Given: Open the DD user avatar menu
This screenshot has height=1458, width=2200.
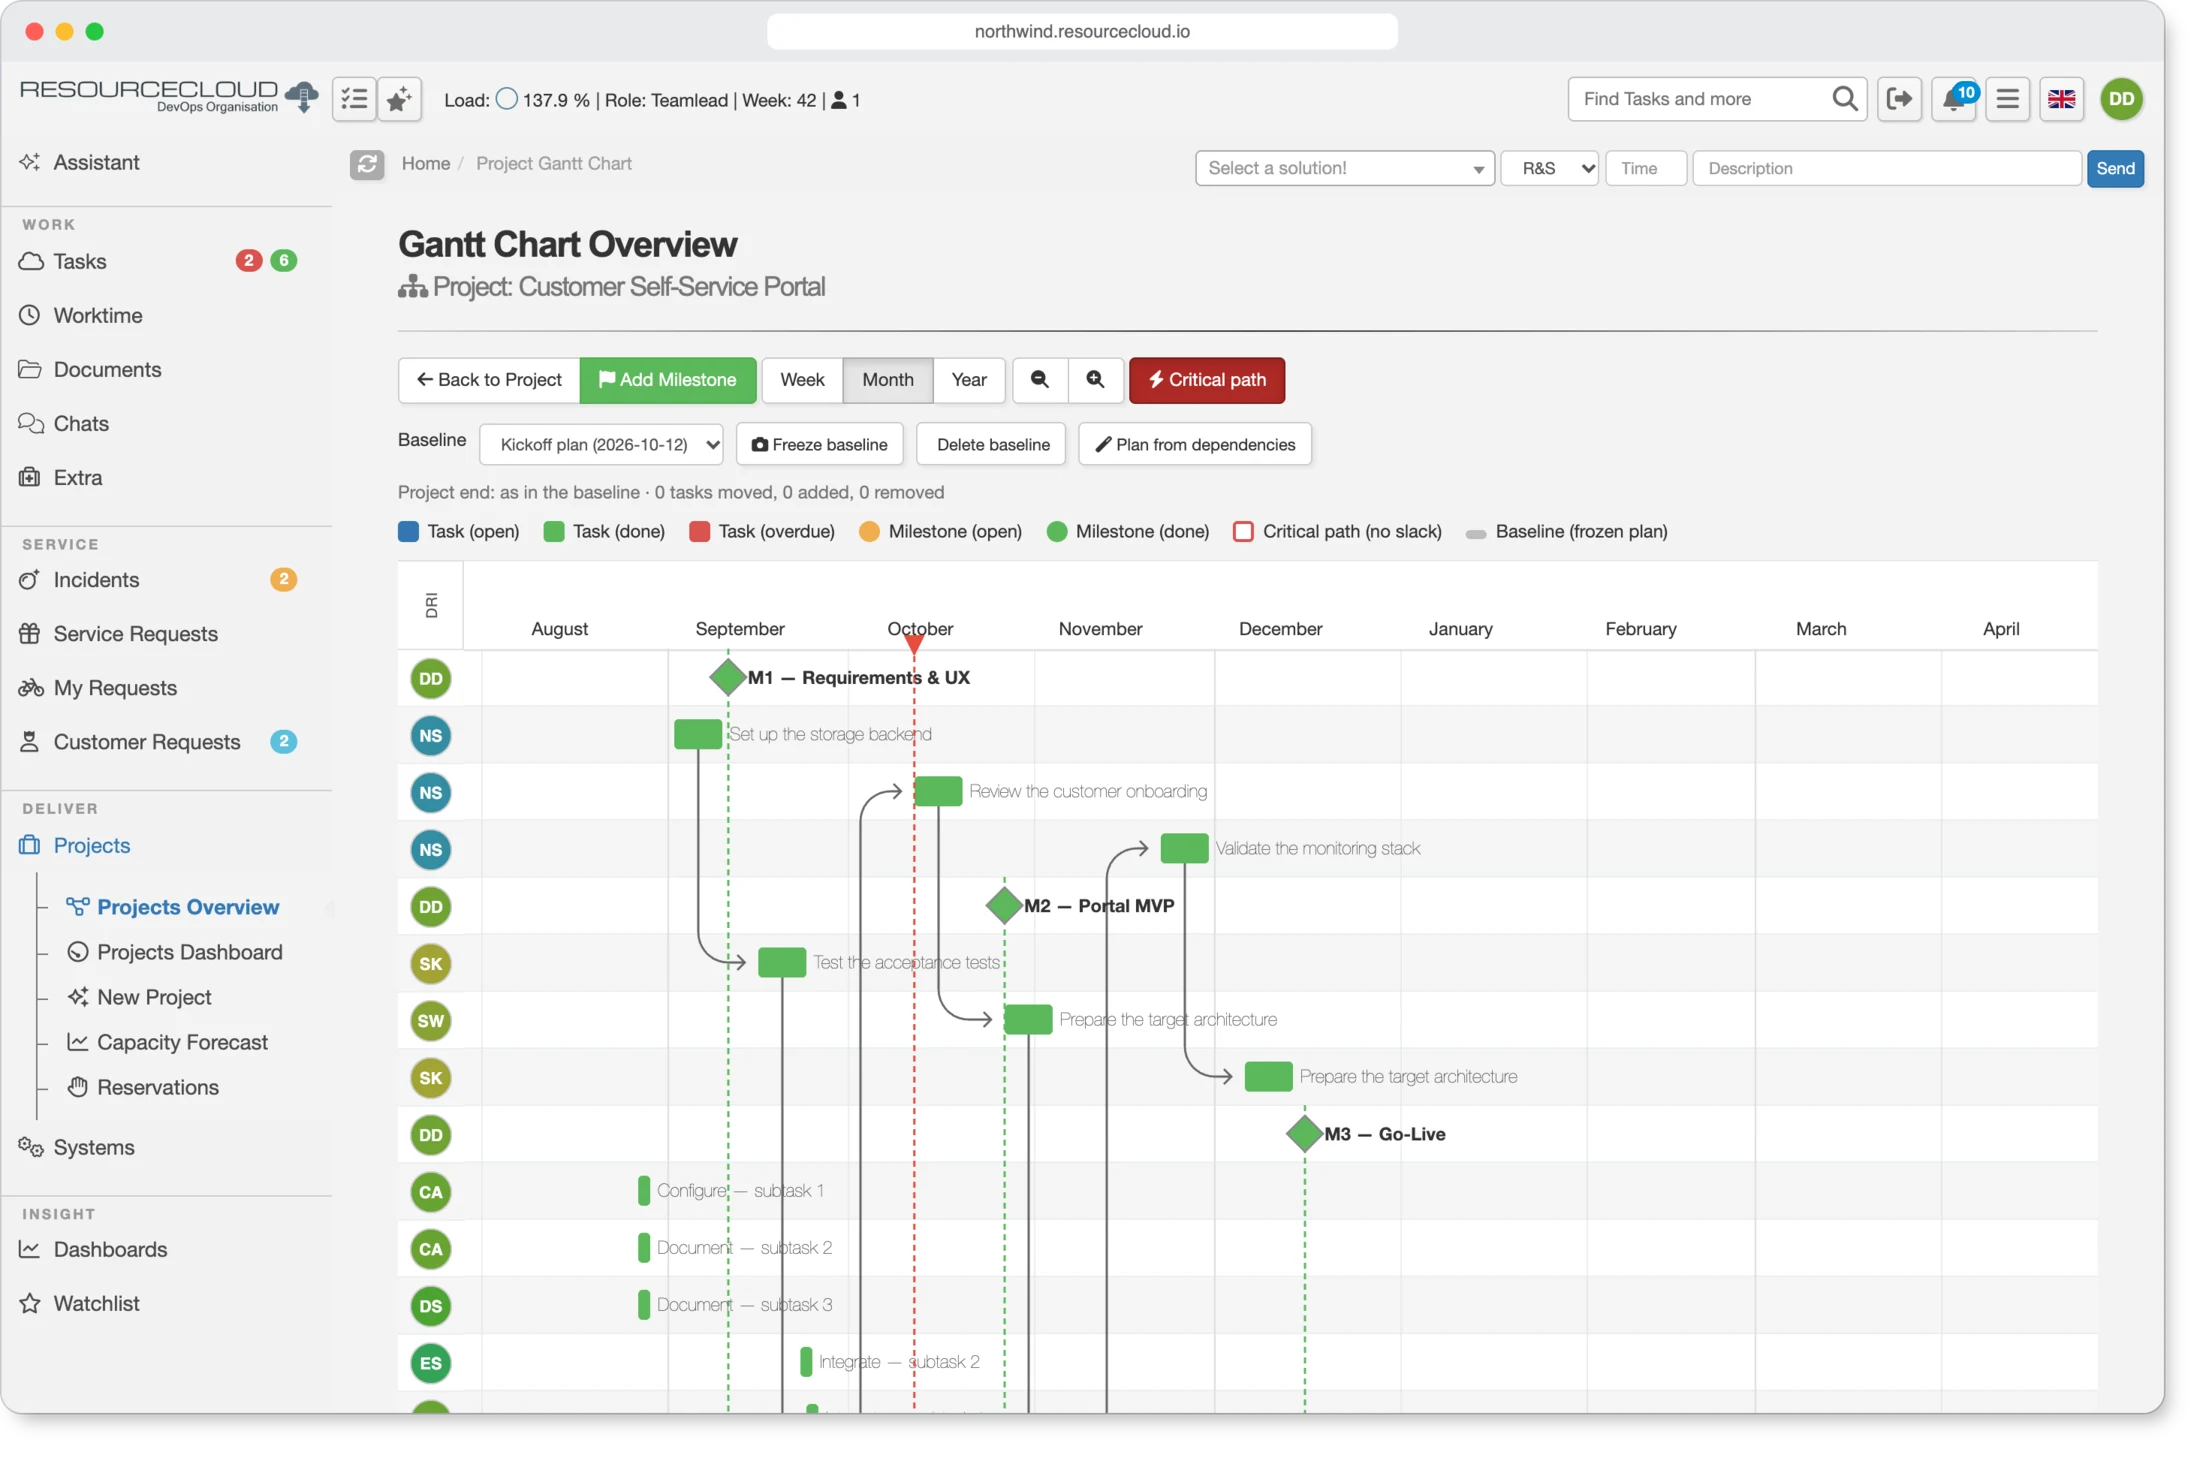Looking at the screenshot, I should point(2121,99).
